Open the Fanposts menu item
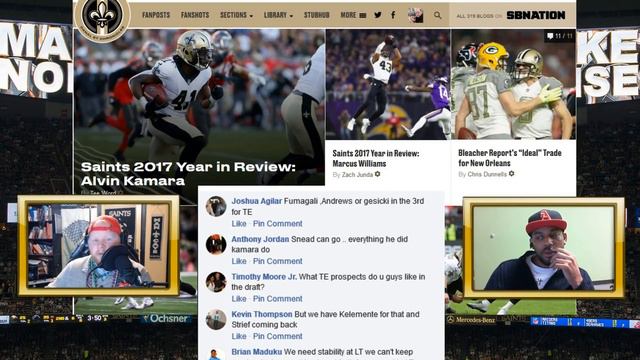The width and height of the screenshot is (640, 360). click(156, 15)
